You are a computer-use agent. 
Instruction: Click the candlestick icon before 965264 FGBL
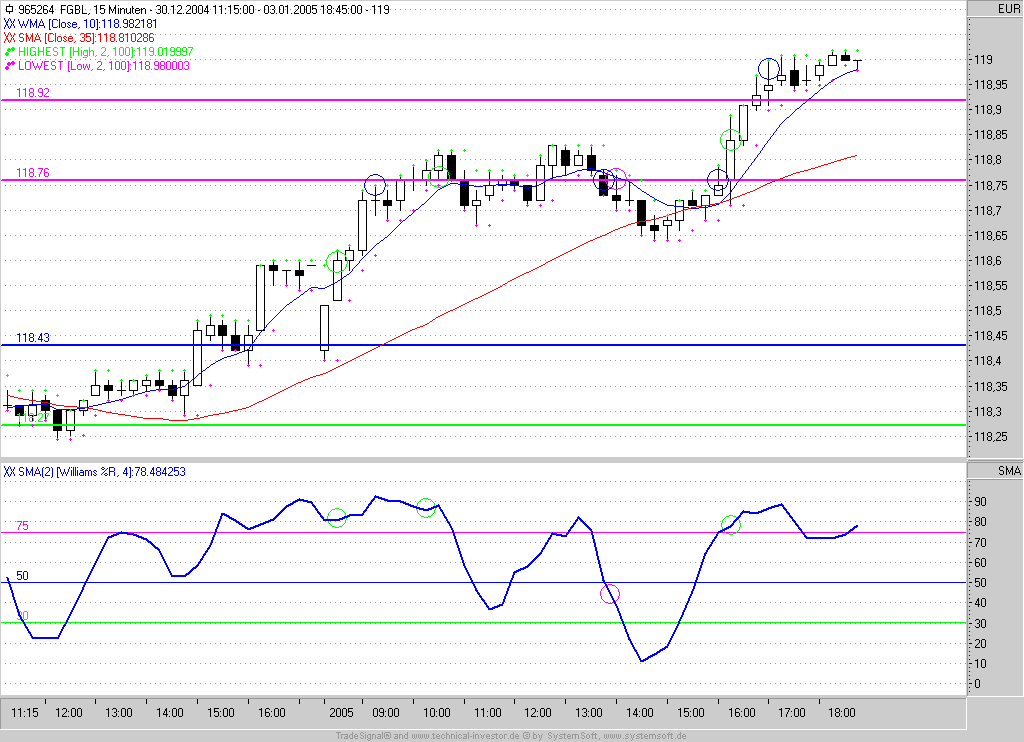(x=8, y=10)
